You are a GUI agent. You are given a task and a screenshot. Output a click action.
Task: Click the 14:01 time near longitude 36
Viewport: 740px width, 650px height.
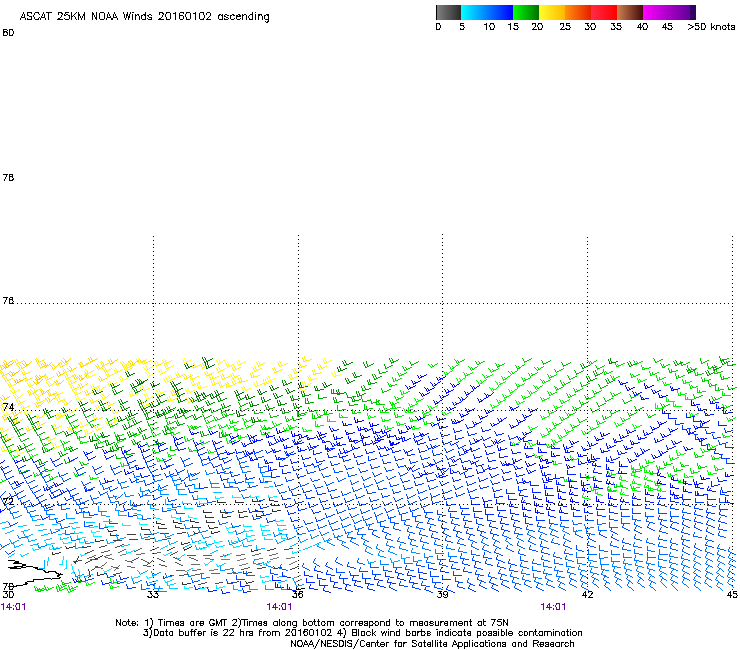[x=279, y=607]
